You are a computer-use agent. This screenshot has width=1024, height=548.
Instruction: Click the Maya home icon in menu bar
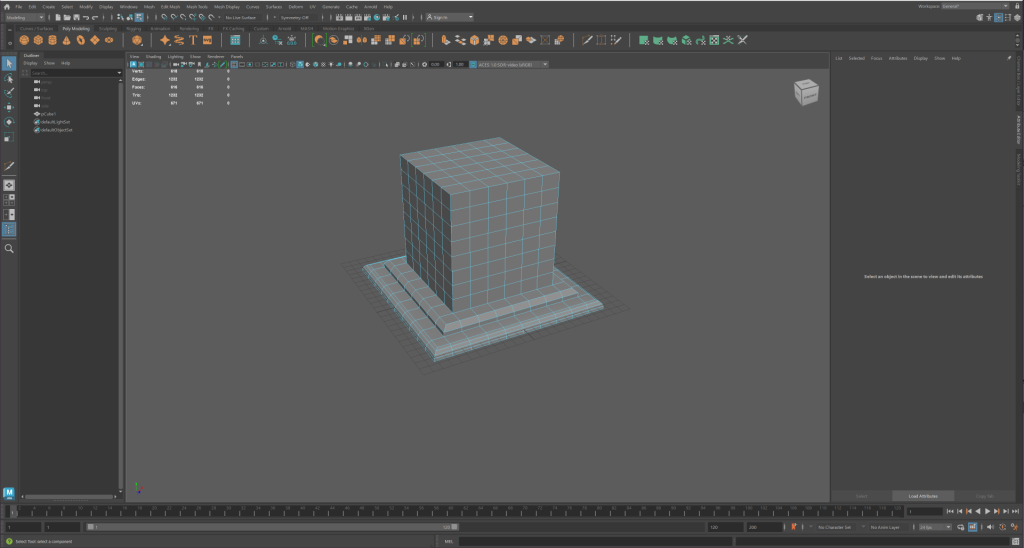point(6,6)
